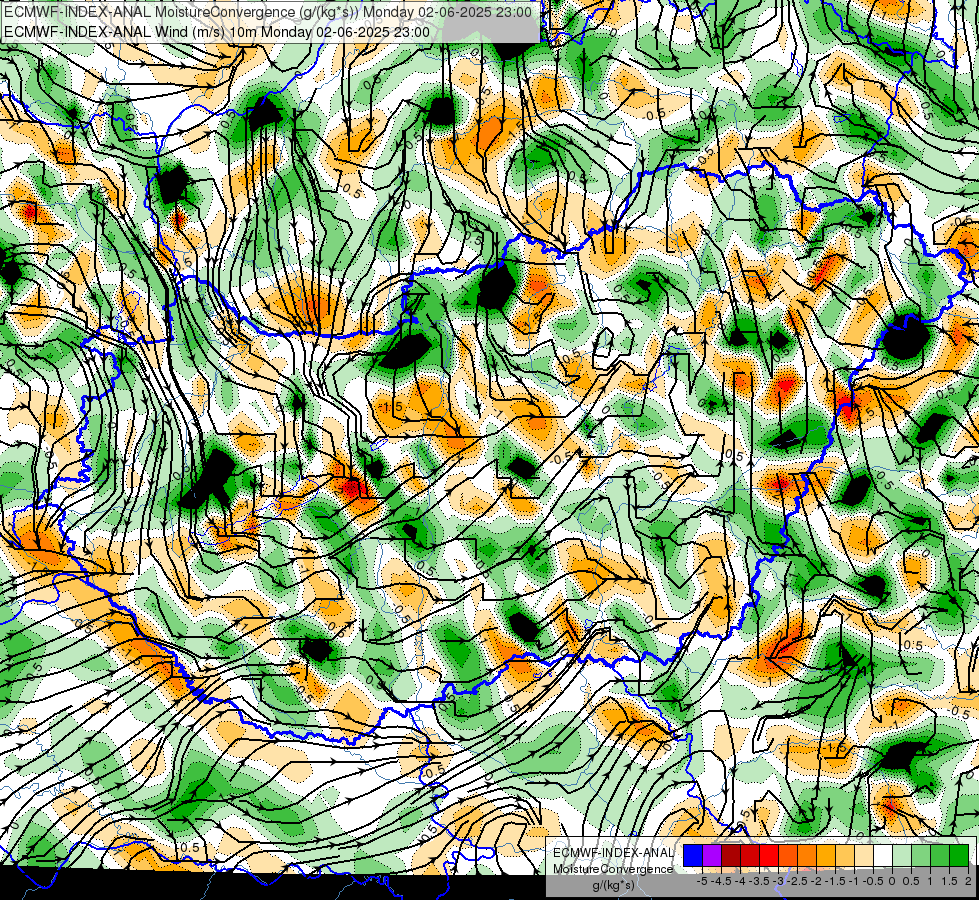979x900 pixels.
Task: Click the 'Wind (m/s) 10m' title line
Action: click(217, 32)
